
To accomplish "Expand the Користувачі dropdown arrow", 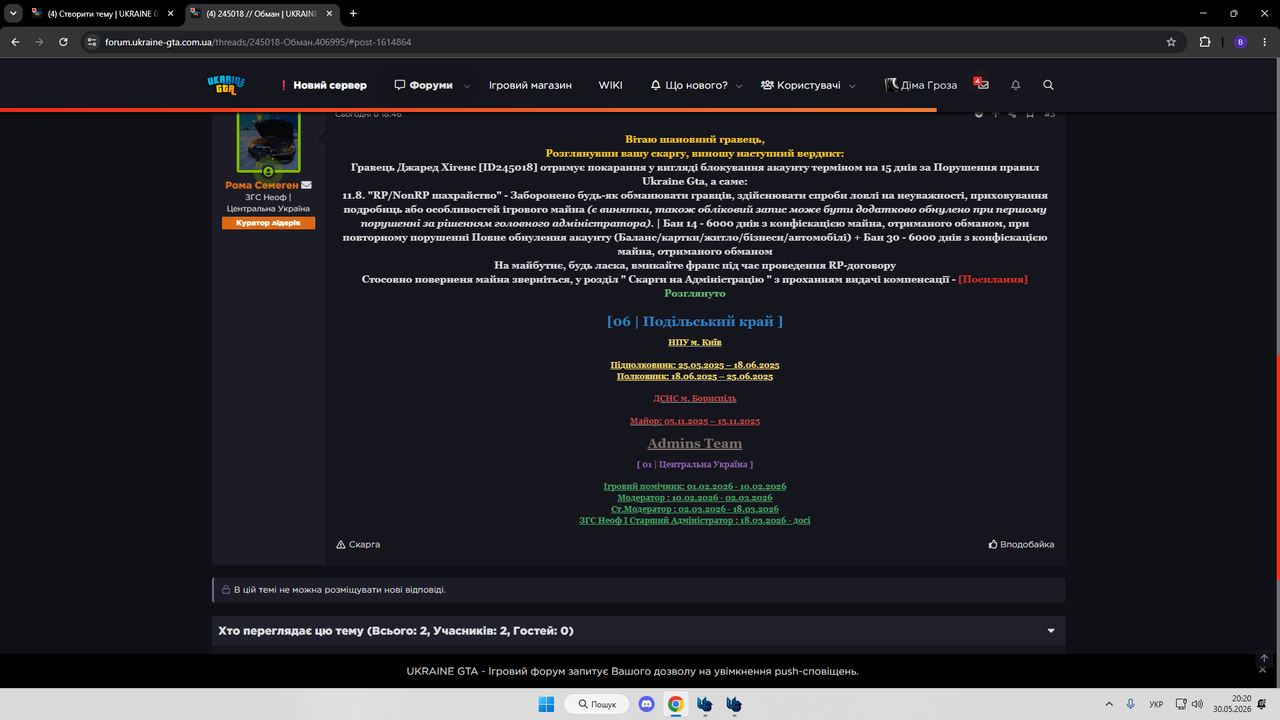I will pos(853,86).
